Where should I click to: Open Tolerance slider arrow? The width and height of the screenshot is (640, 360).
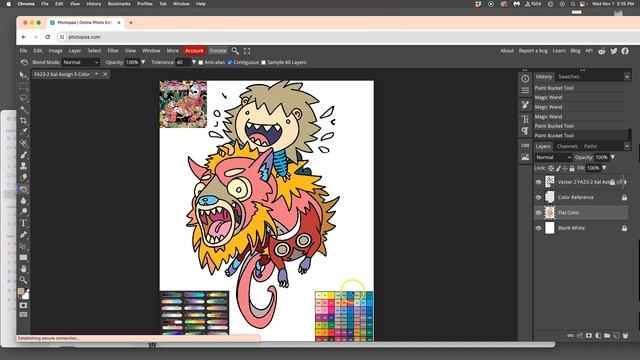tap(194, 62)
